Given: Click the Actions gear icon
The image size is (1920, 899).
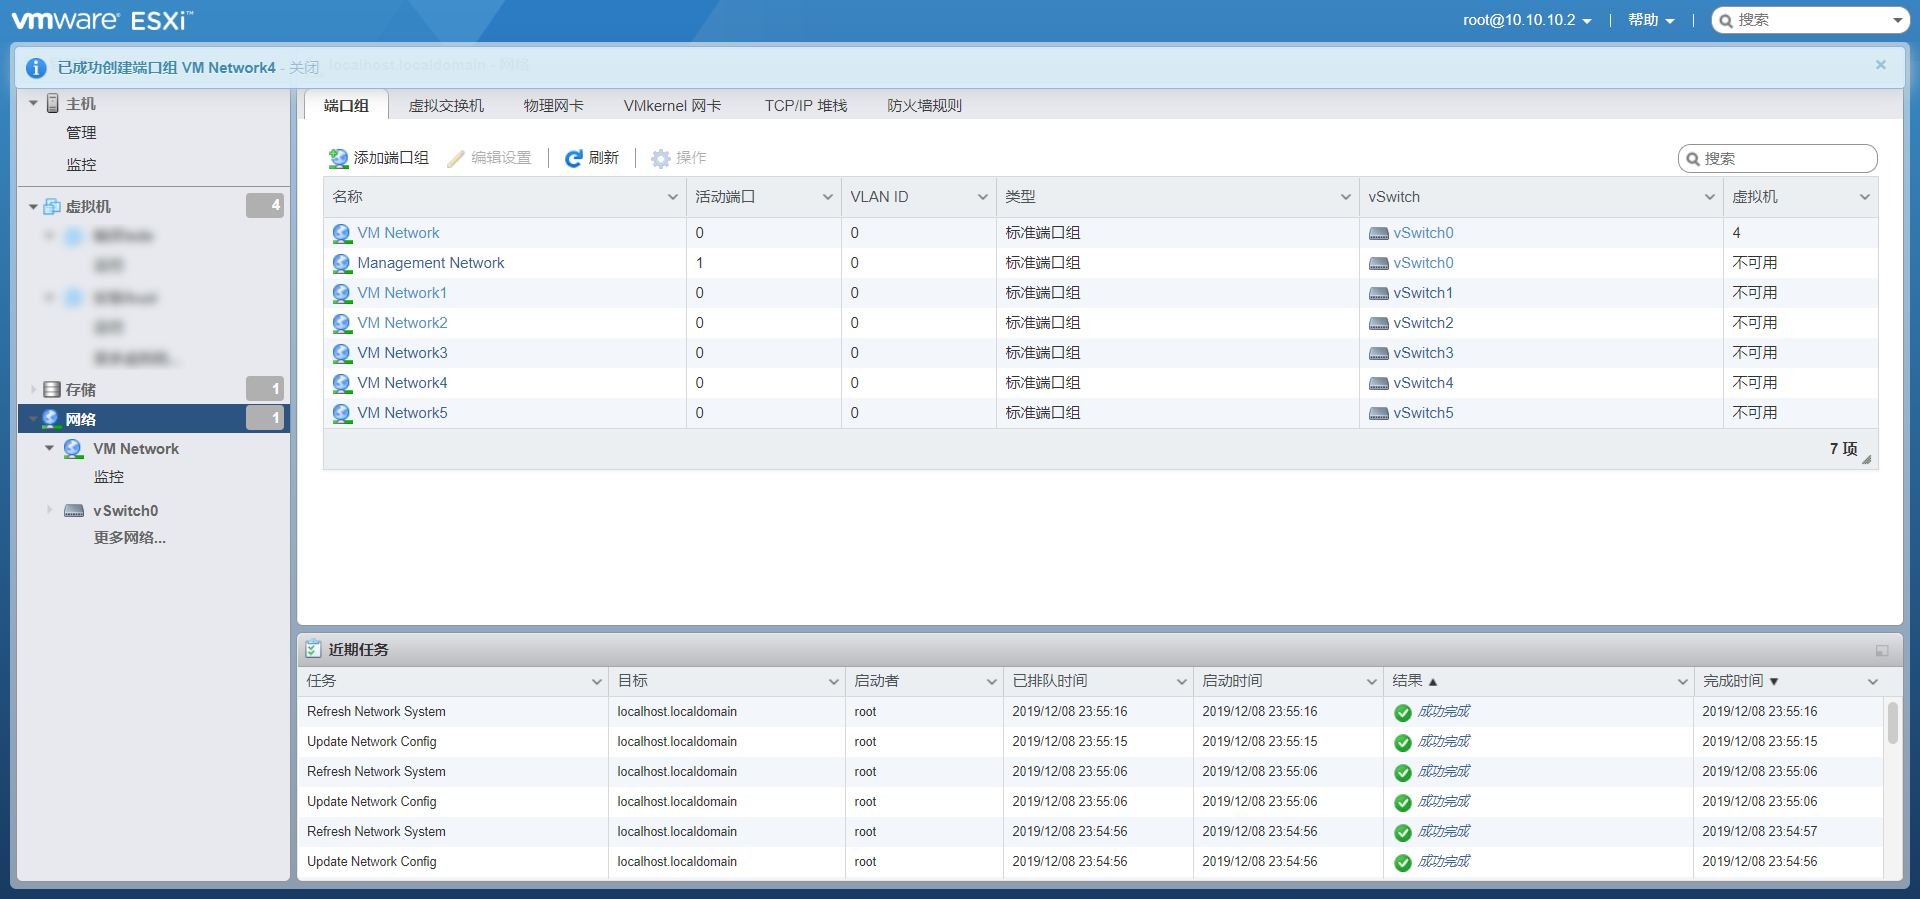Looking at the screenshot, I should [661, 158].
